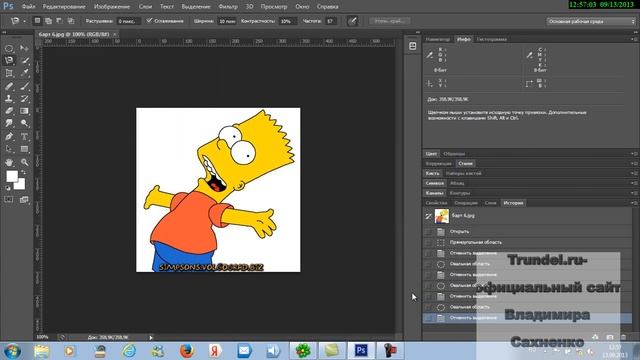Reset default foreground and background colors
The height and width of the screenshot is (360, 640).
coord(8,188)
